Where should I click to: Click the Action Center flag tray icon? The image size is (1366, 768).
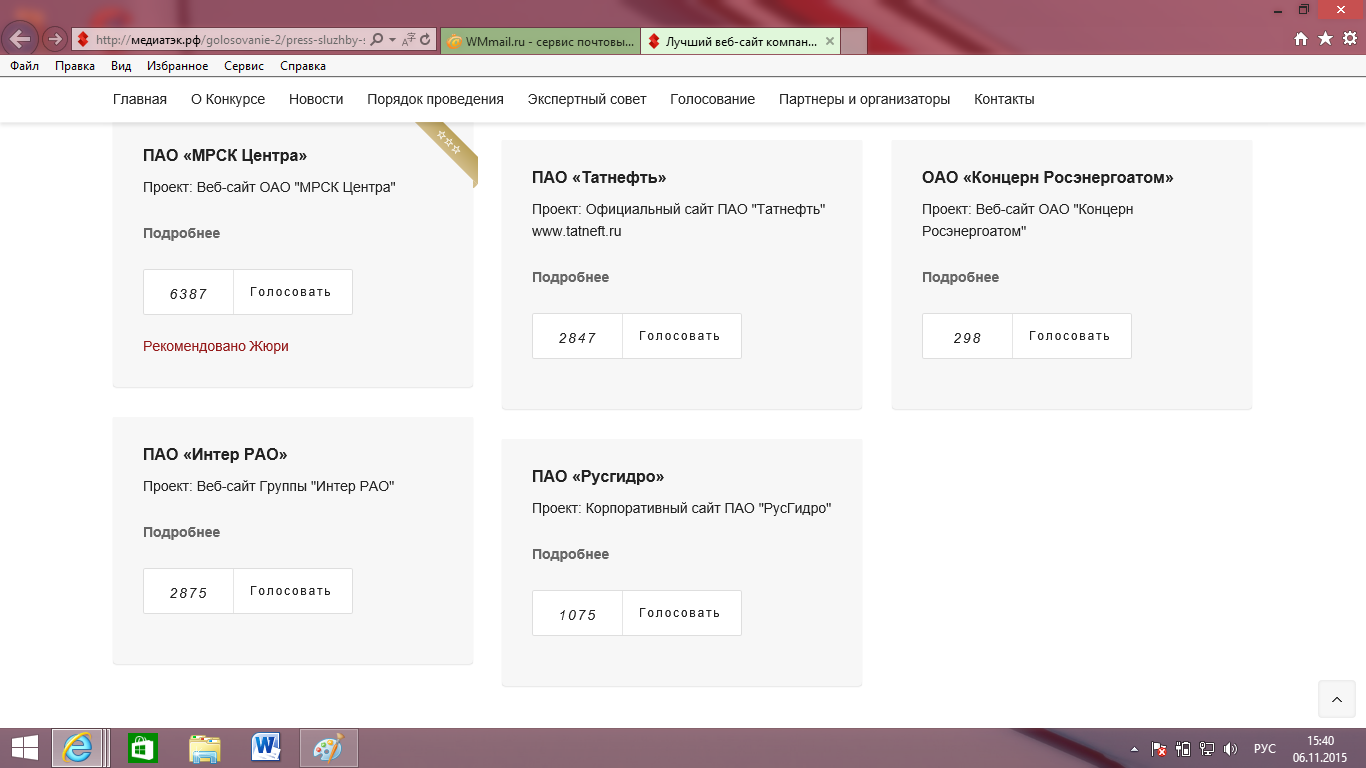click(1160, 748)
